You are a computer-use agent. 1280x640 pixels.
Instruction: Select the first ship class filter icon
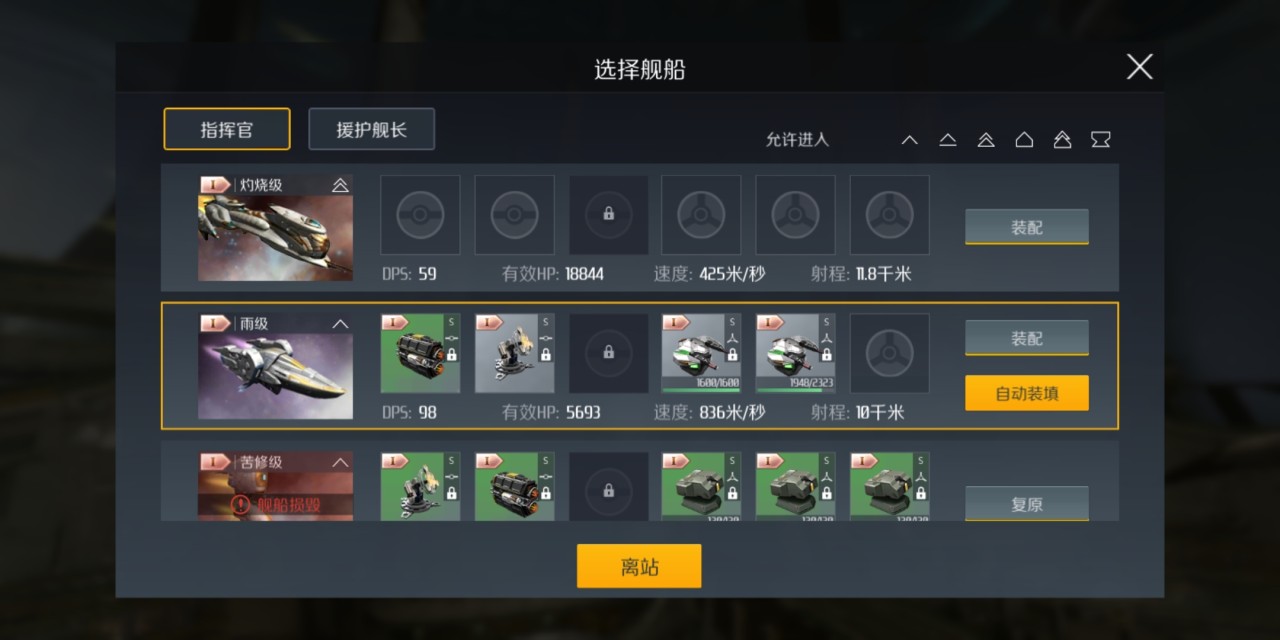coord(909,140)
